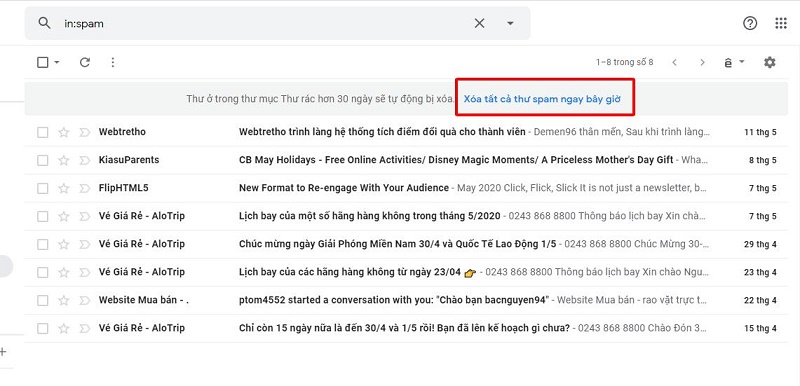Click the '22 thg 4' date
Image resolution: width=800 pixels, height=386 pixels.
(760, 301)
